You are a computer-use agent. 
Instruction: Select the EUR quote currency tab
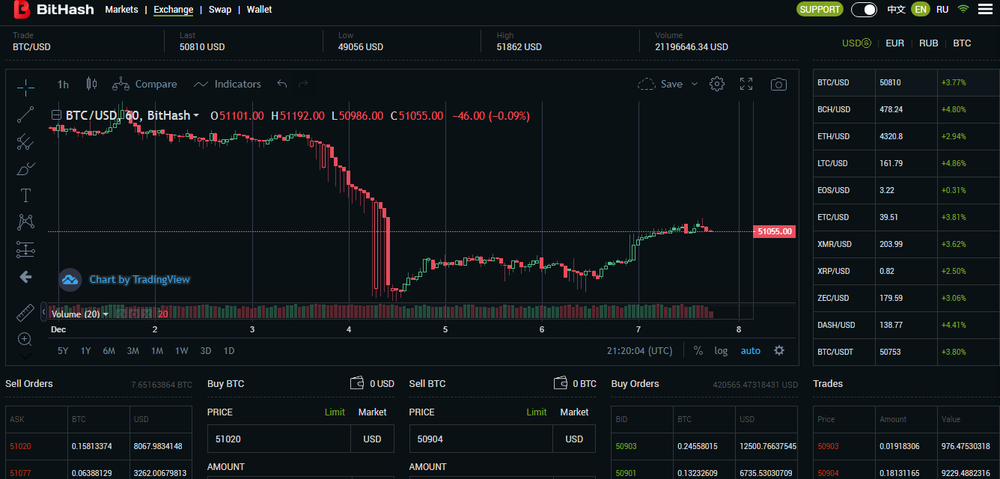[895, 43]
